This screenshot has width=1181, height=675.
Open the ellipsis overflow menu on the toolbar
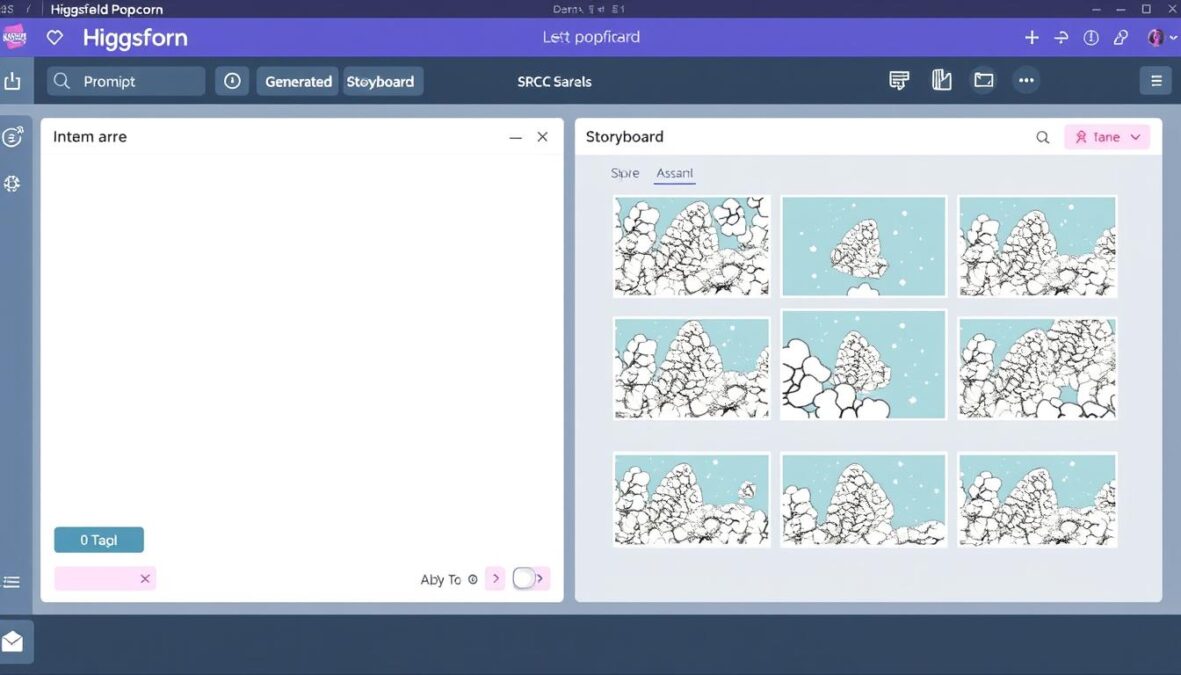point(1026,79)
